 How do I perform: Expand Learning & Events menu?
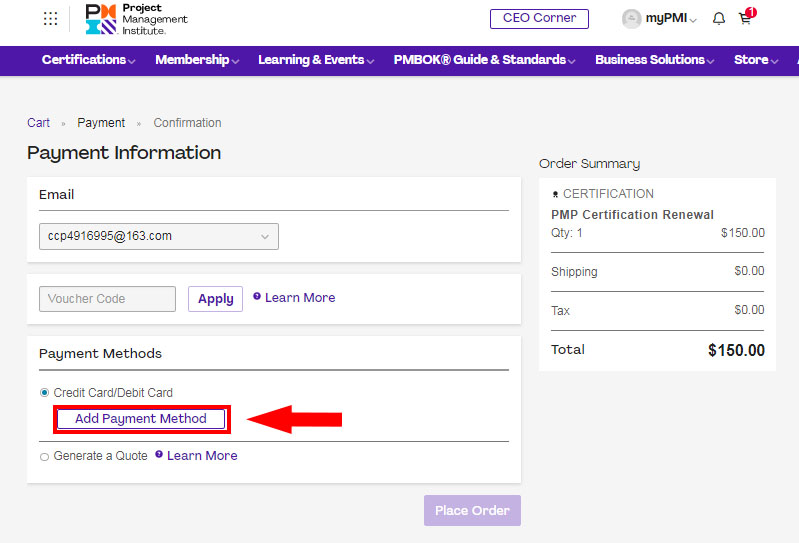pos(316,60)
